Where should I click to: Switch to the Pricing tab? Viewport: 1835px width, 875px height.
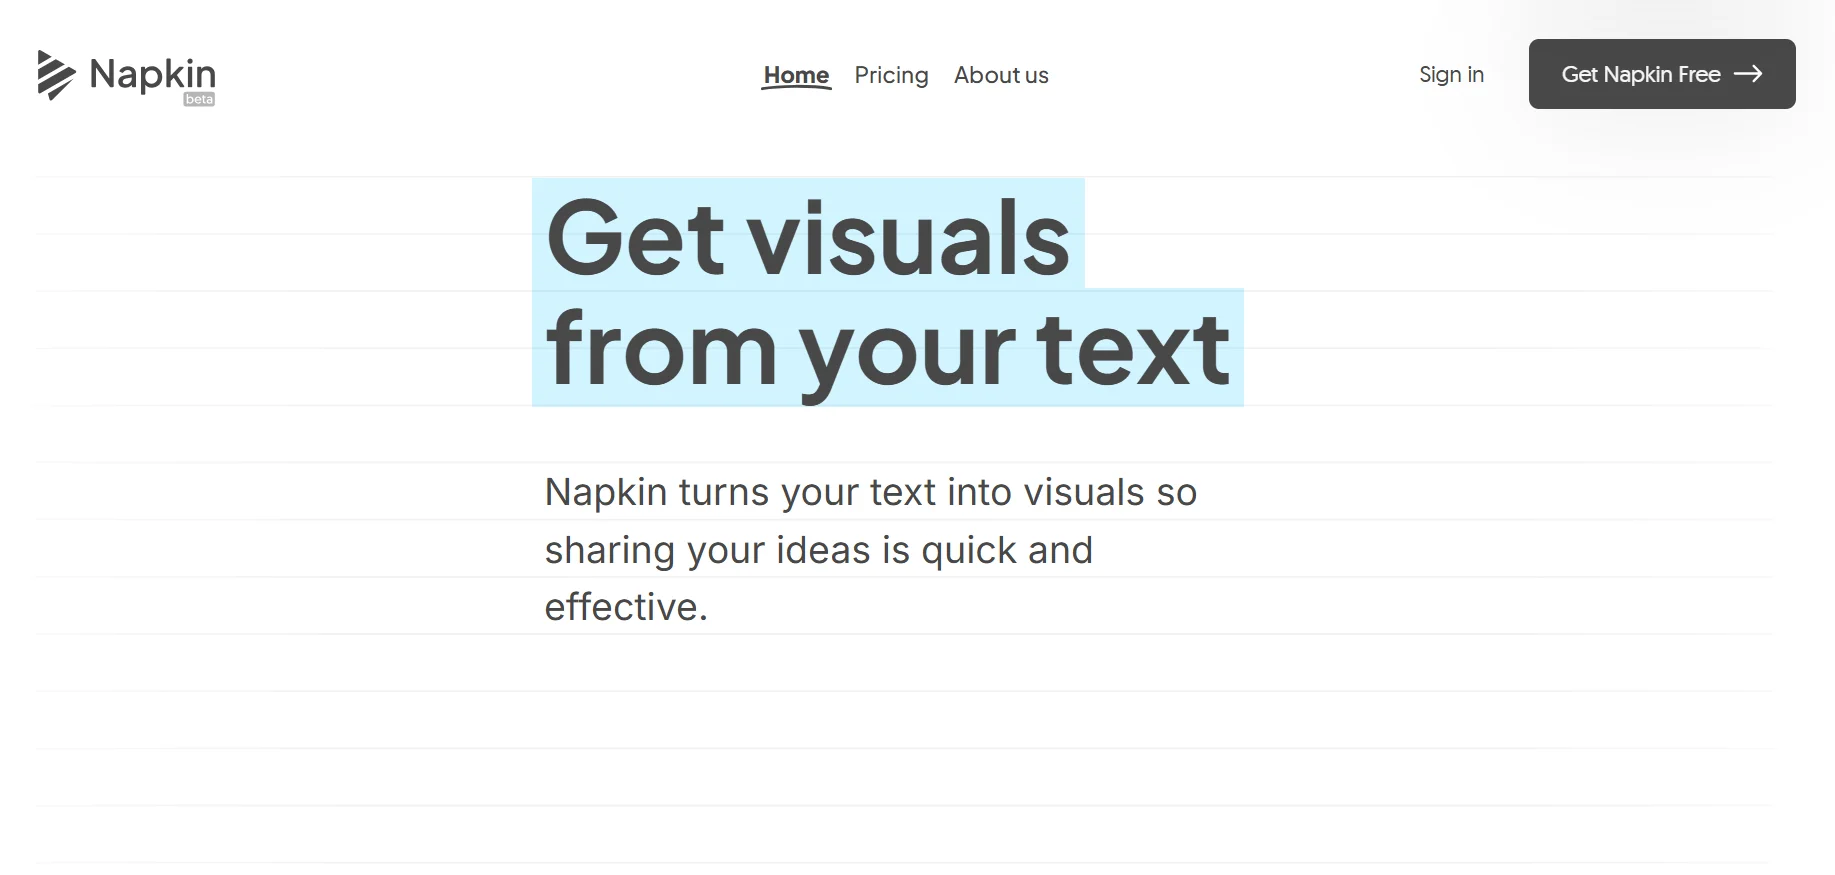(x=891, y=74)
